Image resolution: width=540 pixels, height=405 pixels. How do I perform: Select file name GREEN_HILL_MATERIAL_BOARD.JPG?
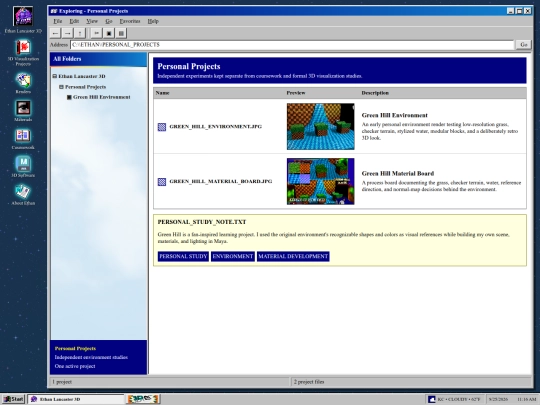coord(221,181)
